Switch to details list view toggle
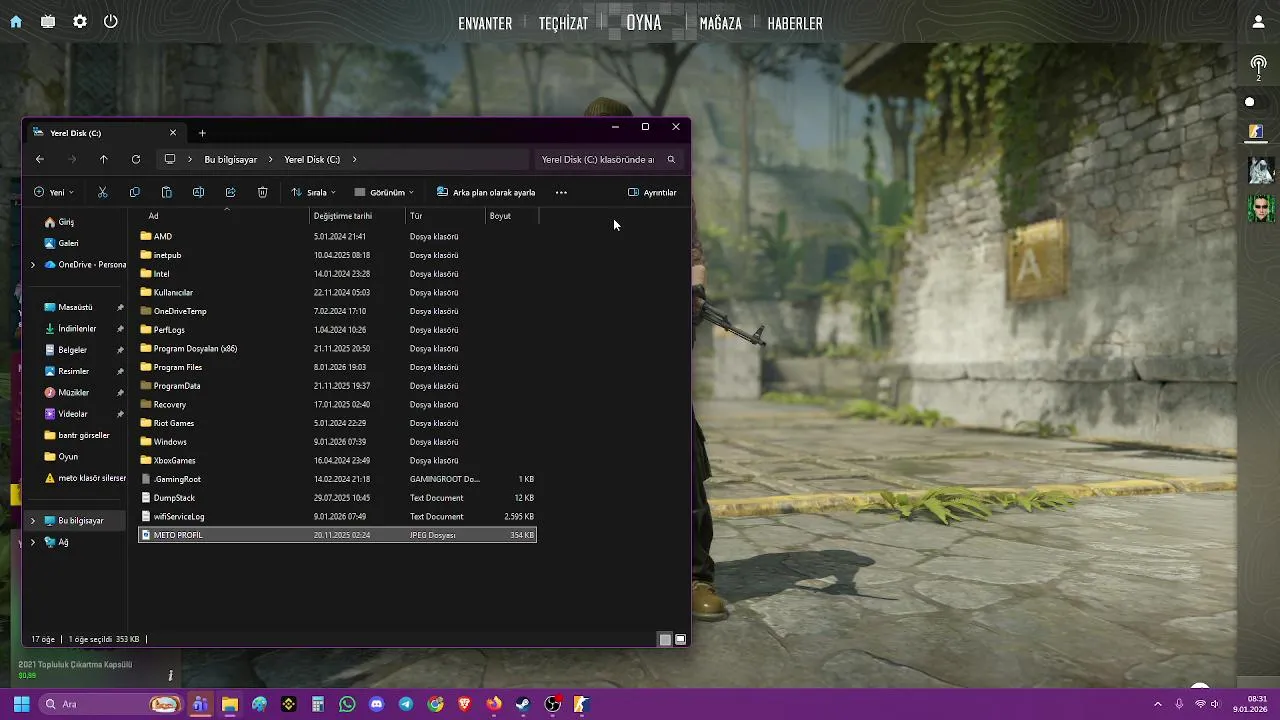The height and width of the screenshot is (720, 1280). coord(665,639)
